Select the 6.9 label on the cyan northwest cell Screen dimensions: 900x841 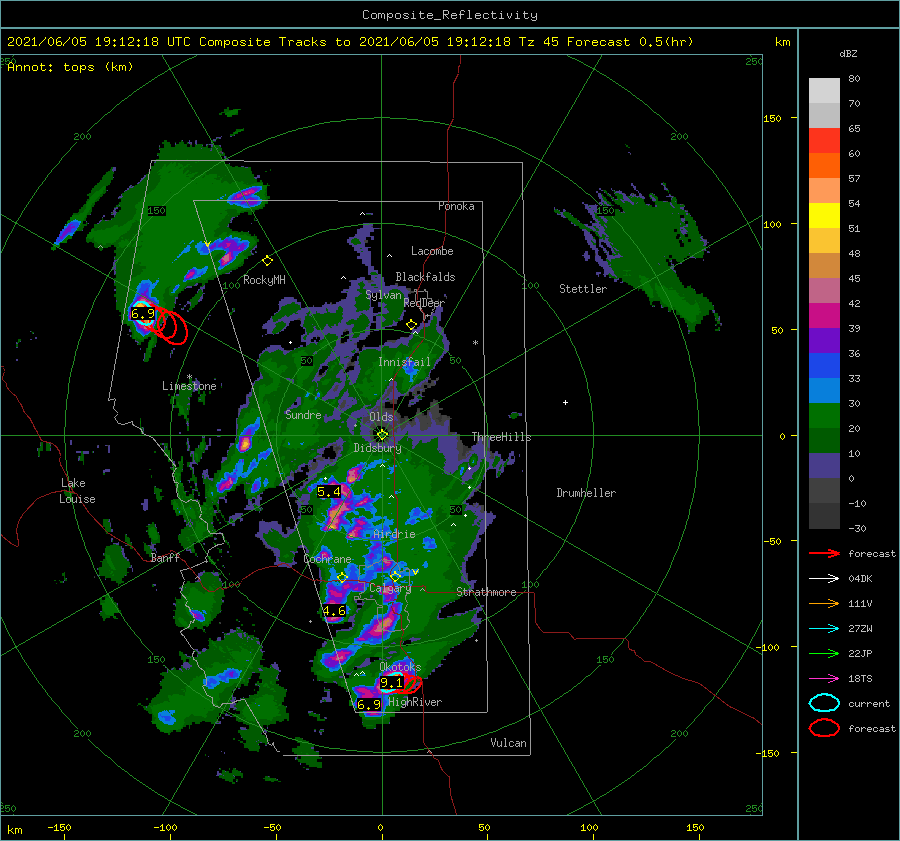point(143,313)
